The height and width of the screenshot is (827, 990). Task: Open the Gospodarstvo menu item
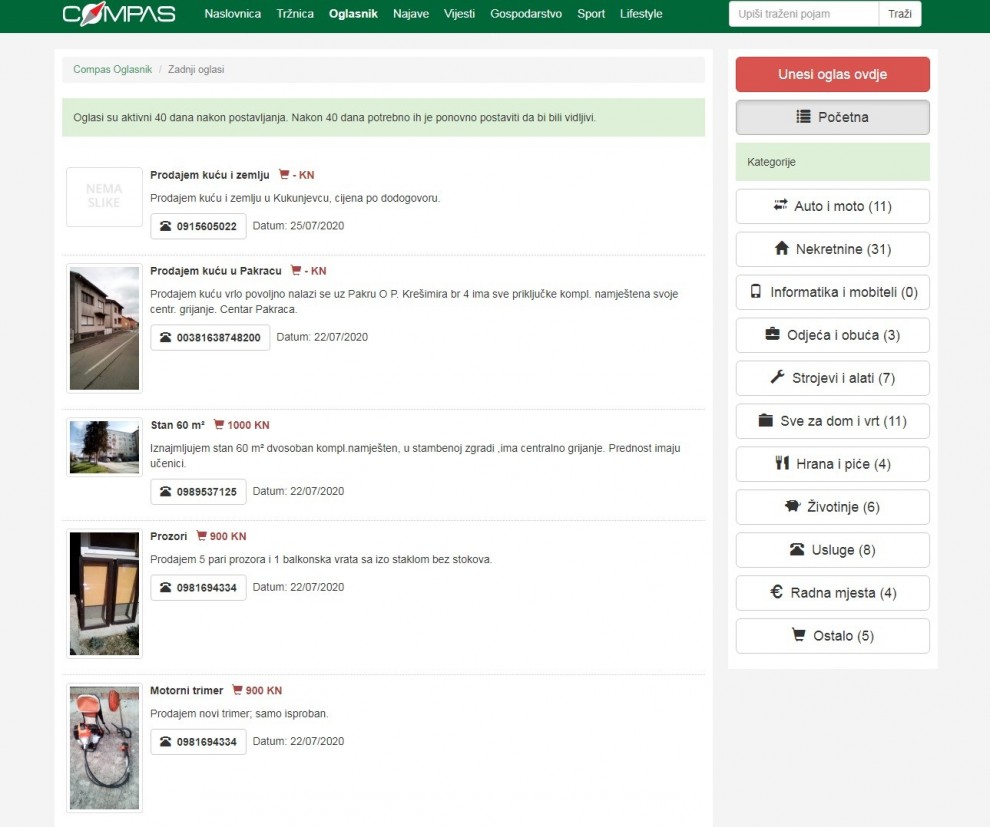pyautogui.click(x=526, y=14)
